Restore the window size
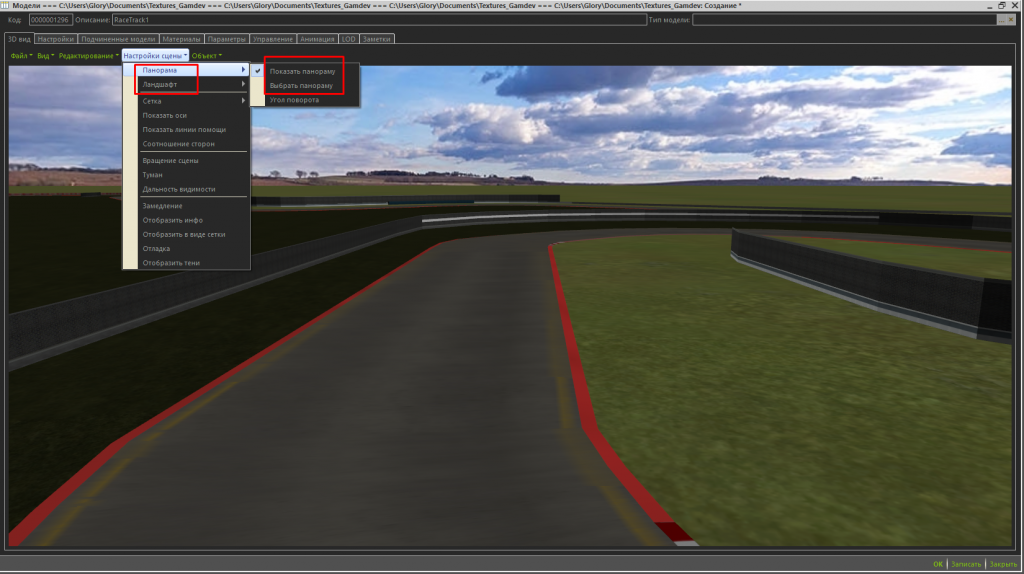 click(x=1002, y=5)
